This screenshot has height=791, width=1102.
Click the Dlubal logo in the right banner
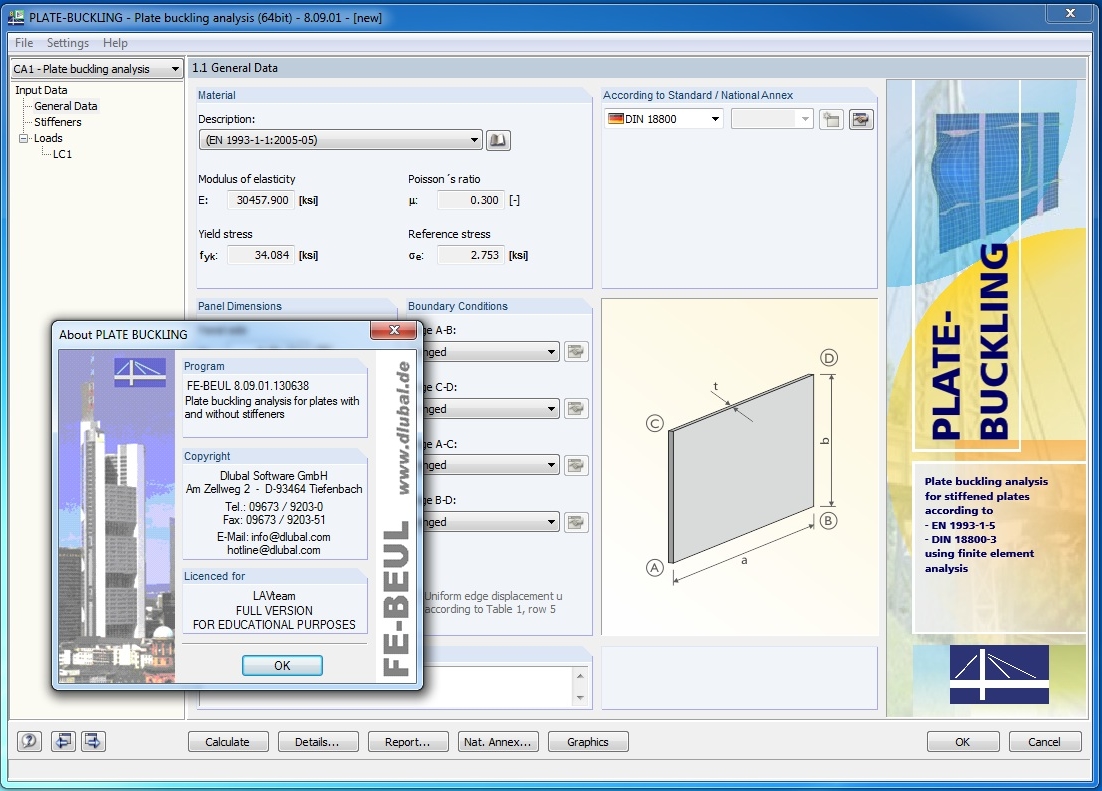point(999,674)
